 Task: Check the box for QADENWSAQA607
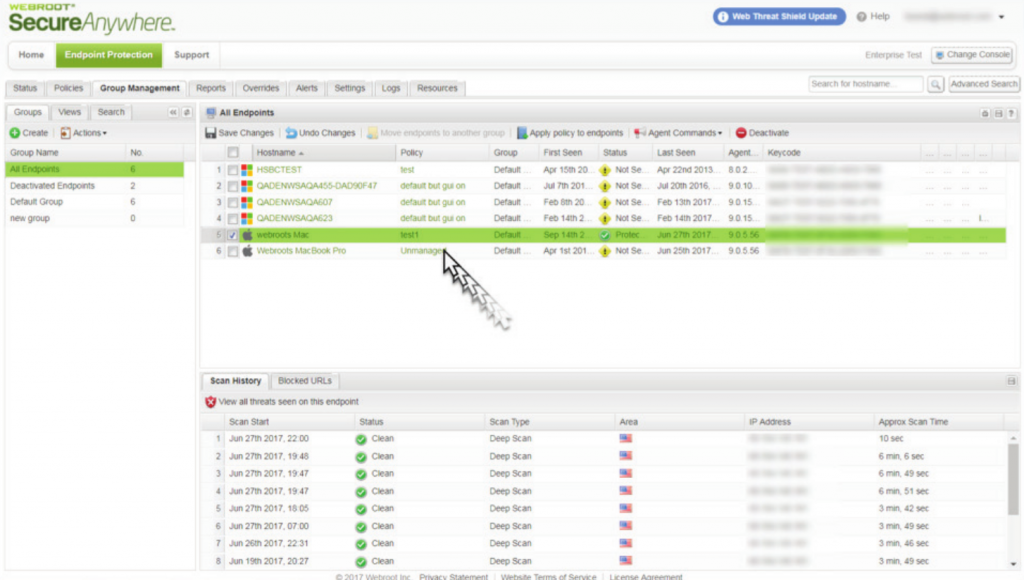coord(232,202)
